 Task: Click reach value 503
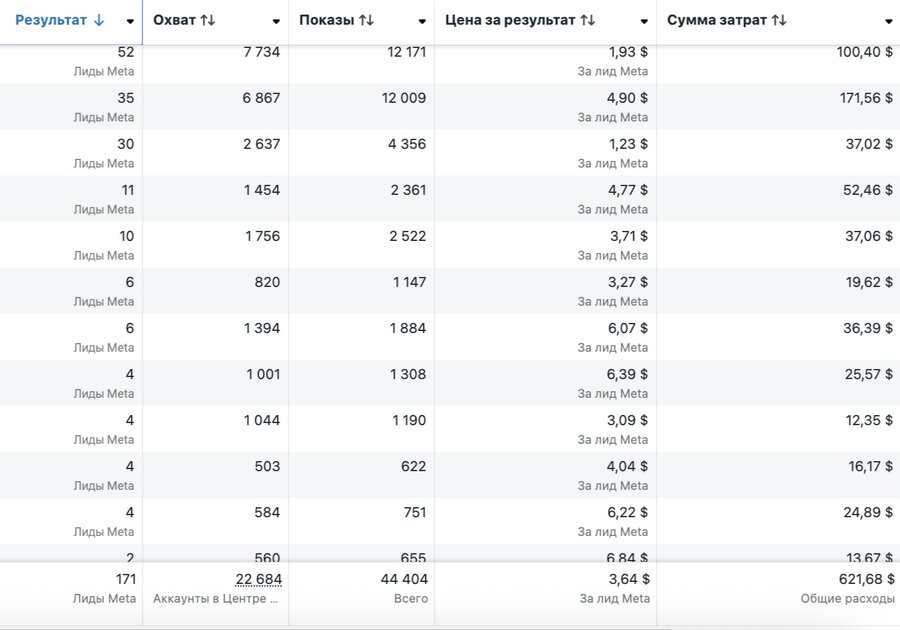[267, 466]
